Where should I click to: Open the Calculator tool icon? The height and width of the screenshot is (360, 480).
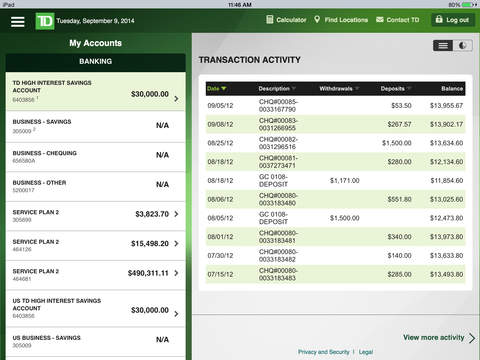pyautogui.click(x=270, y=20)
